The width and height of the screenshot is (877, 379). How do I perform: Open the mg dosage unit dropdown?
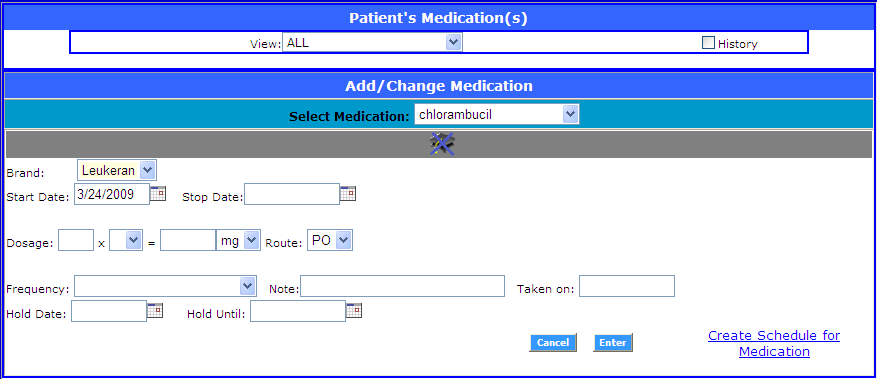[238, 240]
